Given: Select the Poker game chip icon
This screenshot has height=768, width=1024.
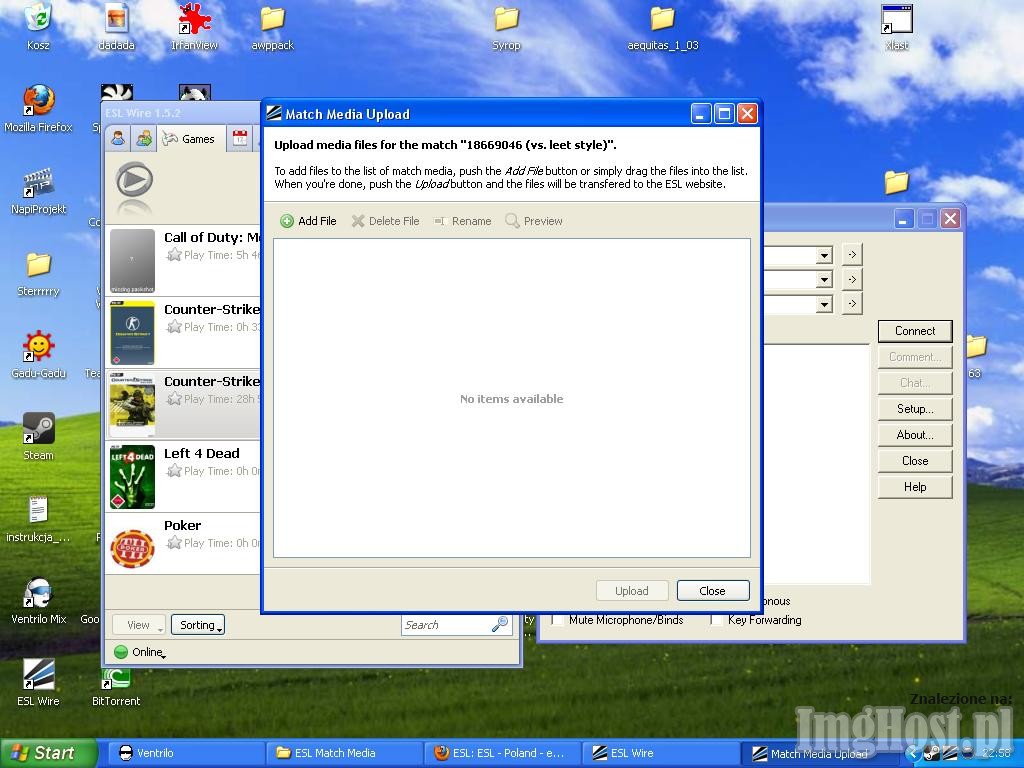Looking at the screenshot, I should [133, 547].
